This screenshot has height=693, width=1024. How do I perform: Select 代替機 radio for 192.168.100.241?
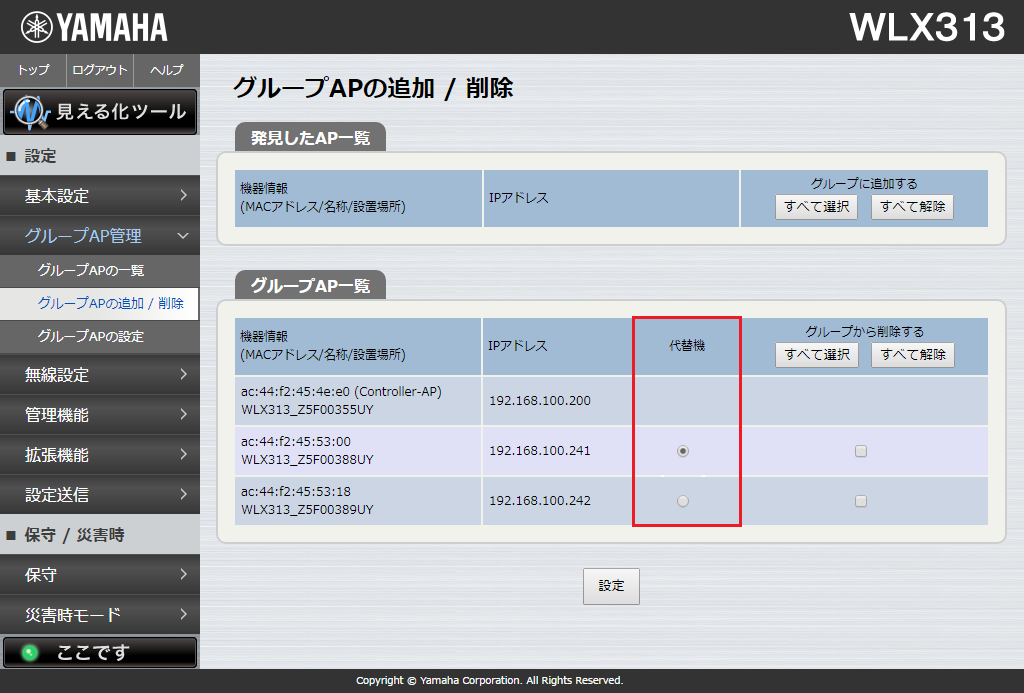click(x=683, y=451)
